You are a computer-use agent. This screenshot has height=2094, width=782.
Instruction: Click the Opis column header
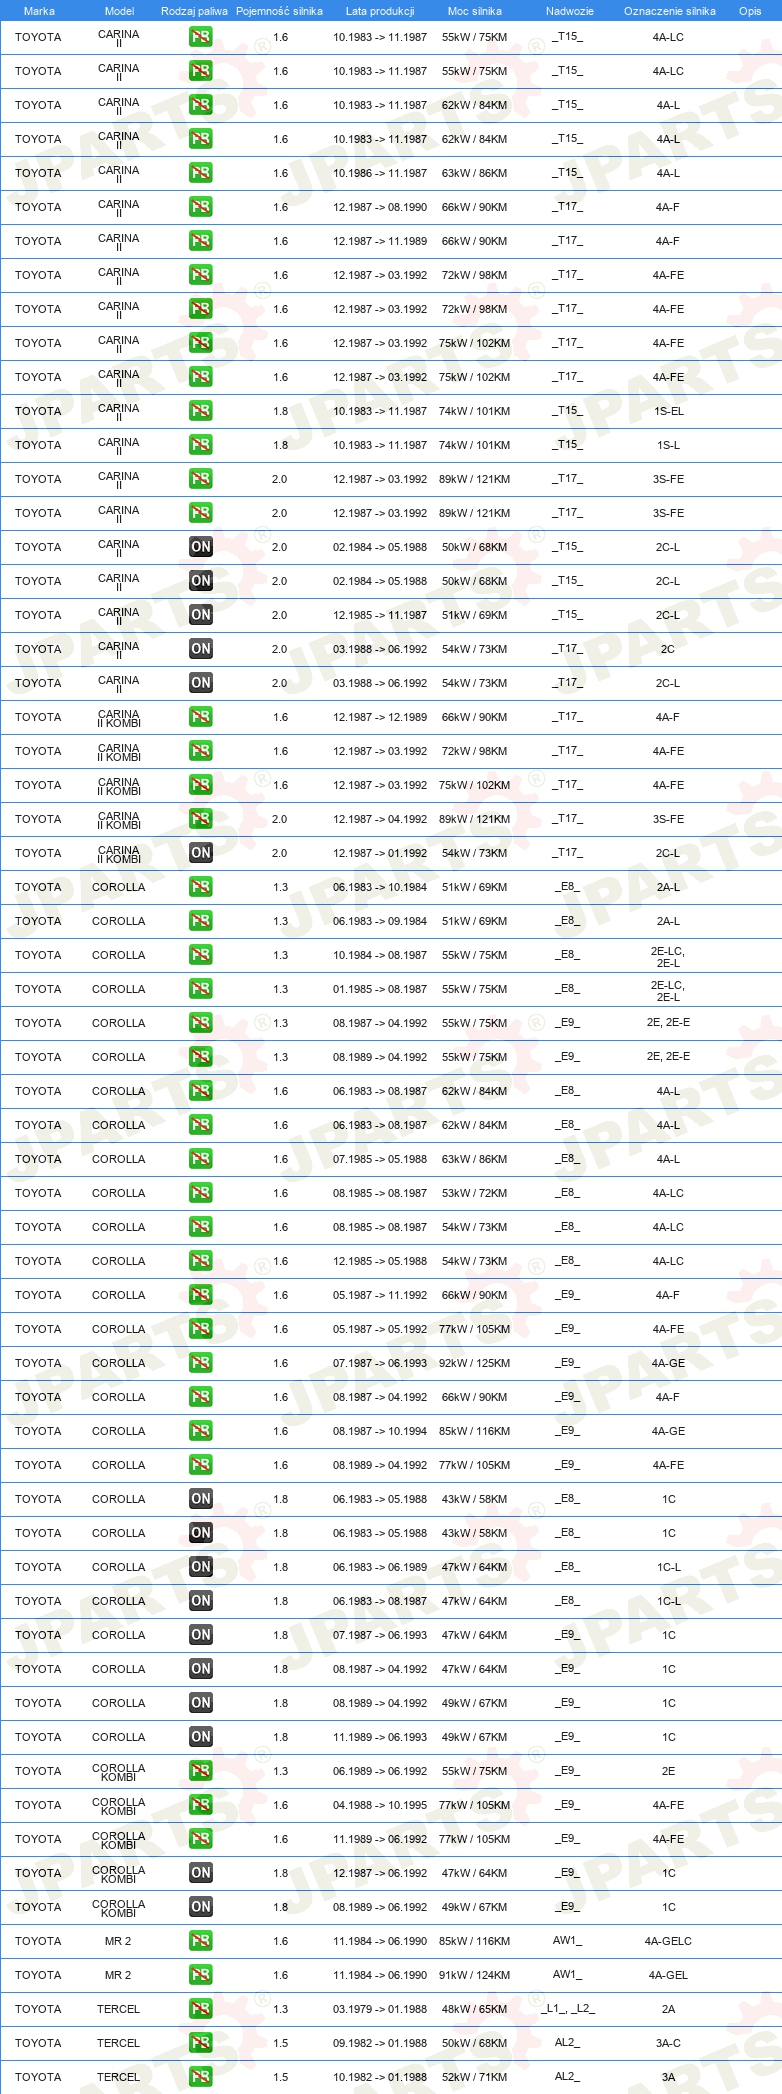click(x=750, y=11)
